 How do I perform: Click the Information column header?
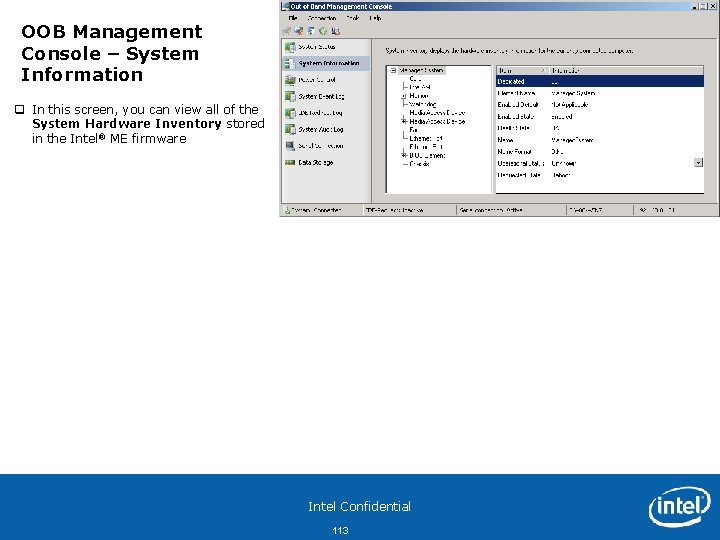pyautogui.click(x=626, y=71)
